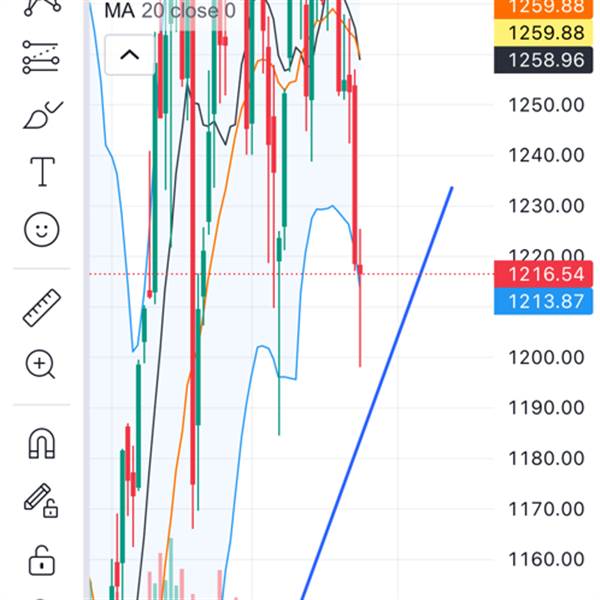The width and height of the screenshot is (600, 600).
Task: Click the 1160.00 price axis tick
Action: [546, 559]
